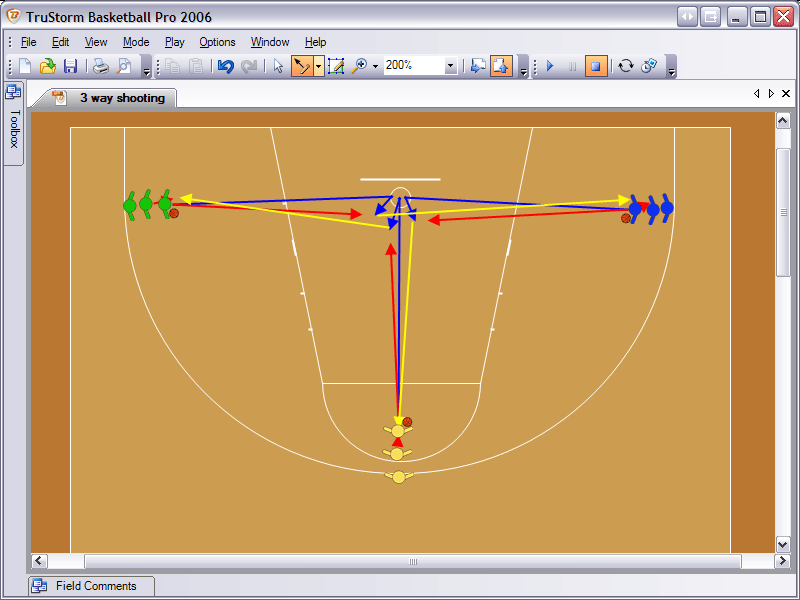Select the line drawing tool
Viewport: 800px width, 600px height.
[x=337, y=66]
